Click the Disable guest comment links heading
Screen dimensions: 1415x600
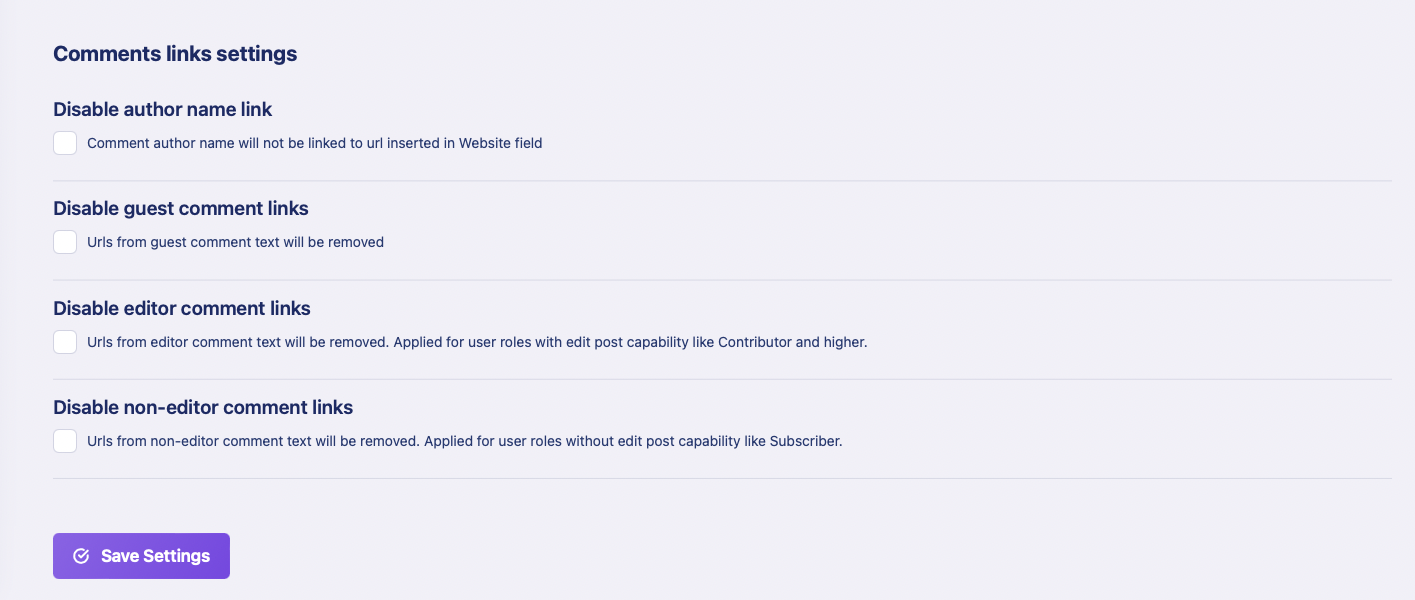coord(181,208)
